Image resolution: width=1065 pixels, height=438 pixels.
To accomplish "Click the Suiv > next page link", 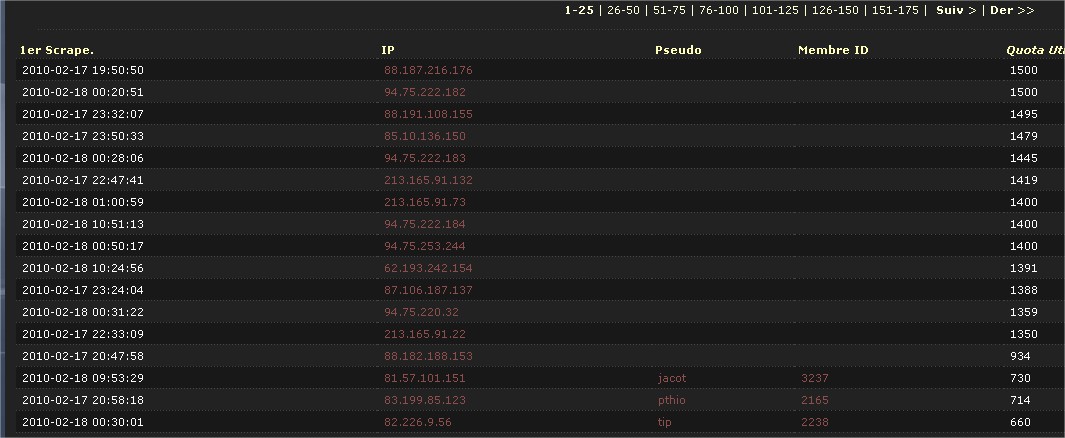I will (956, 10).
